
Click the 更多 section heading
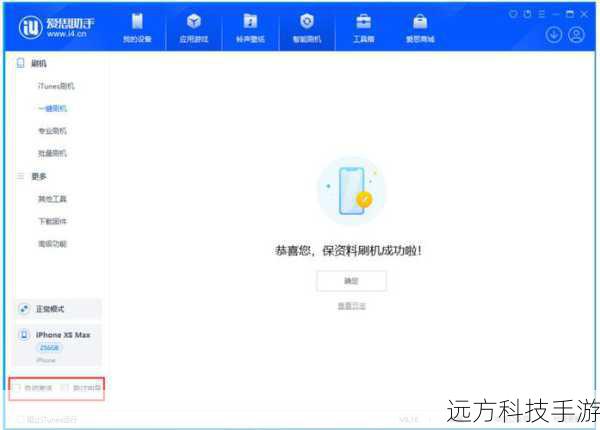pos(39,176)
